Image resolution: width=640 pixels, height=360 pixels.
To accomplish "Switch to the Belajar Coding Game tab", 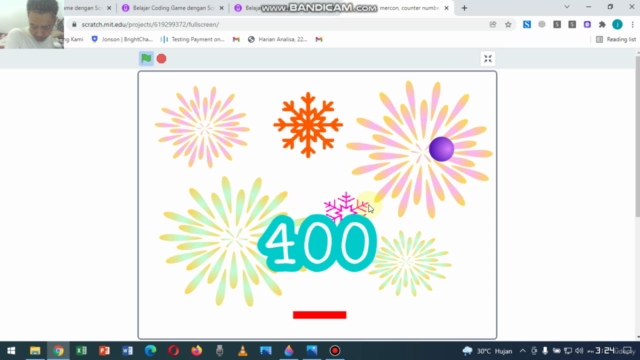I will click(173, 8).
